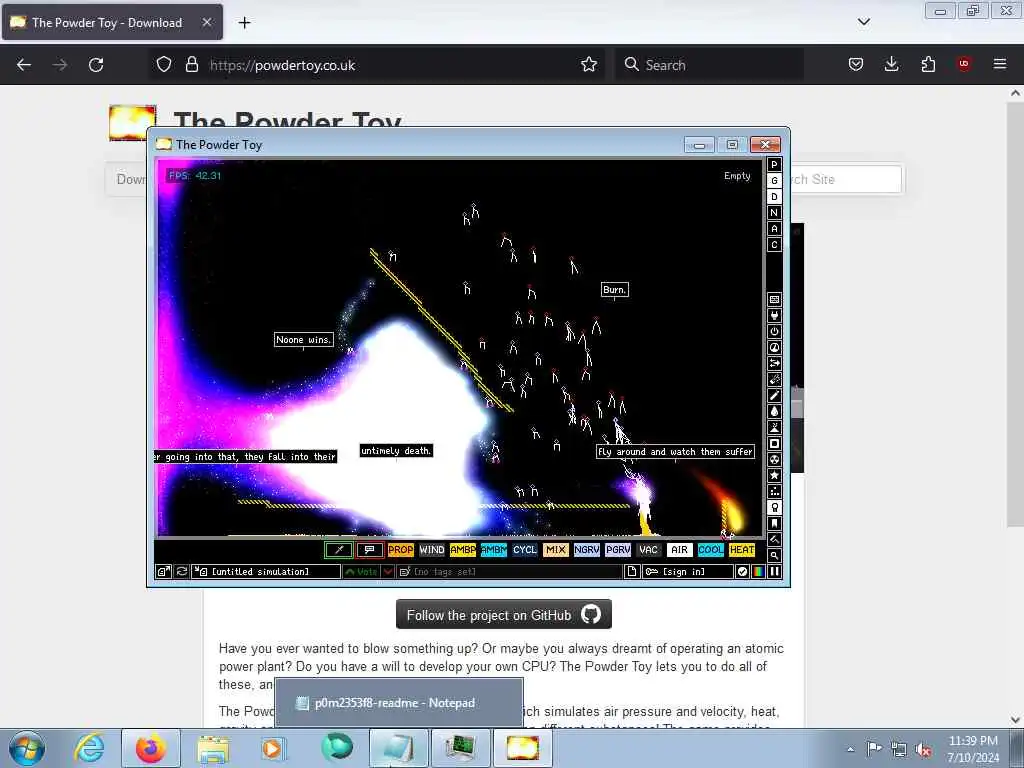Screen dimensions: 1024x768
Task: Select the PROP tool
Action: tap(400, 550)
